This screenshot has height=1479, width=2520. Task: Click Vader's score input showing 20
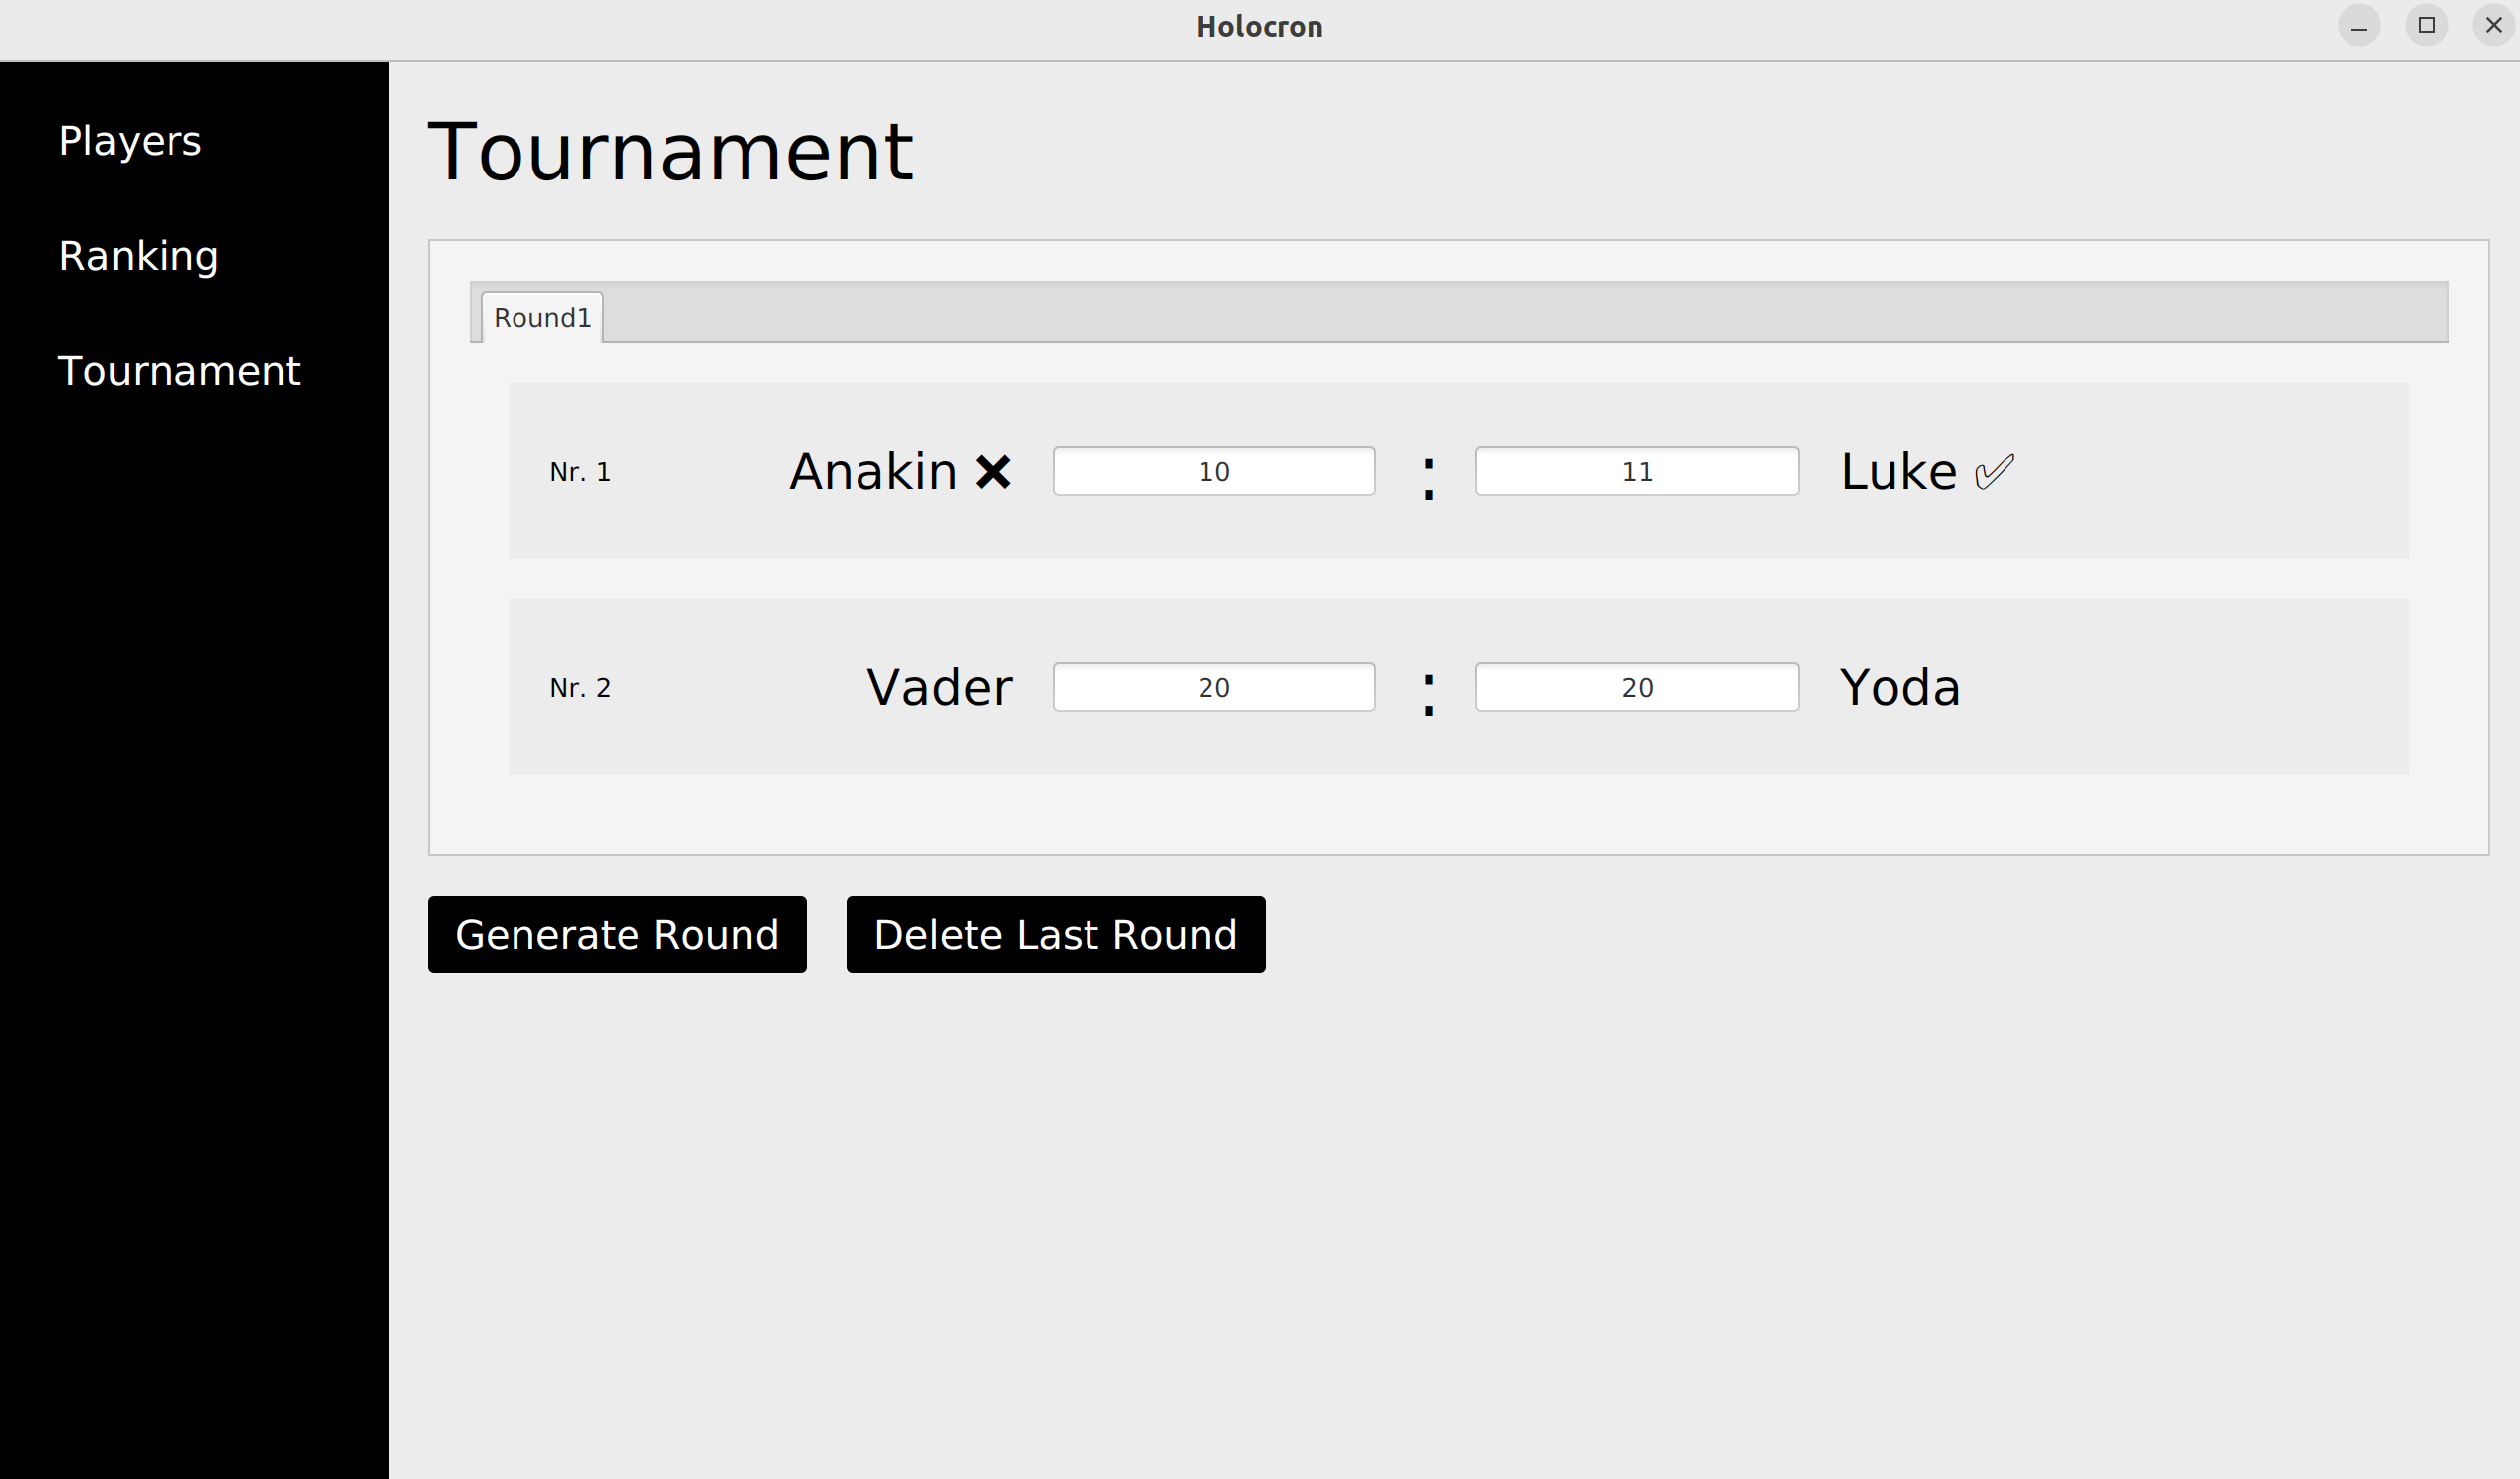tap(1213, 687)
